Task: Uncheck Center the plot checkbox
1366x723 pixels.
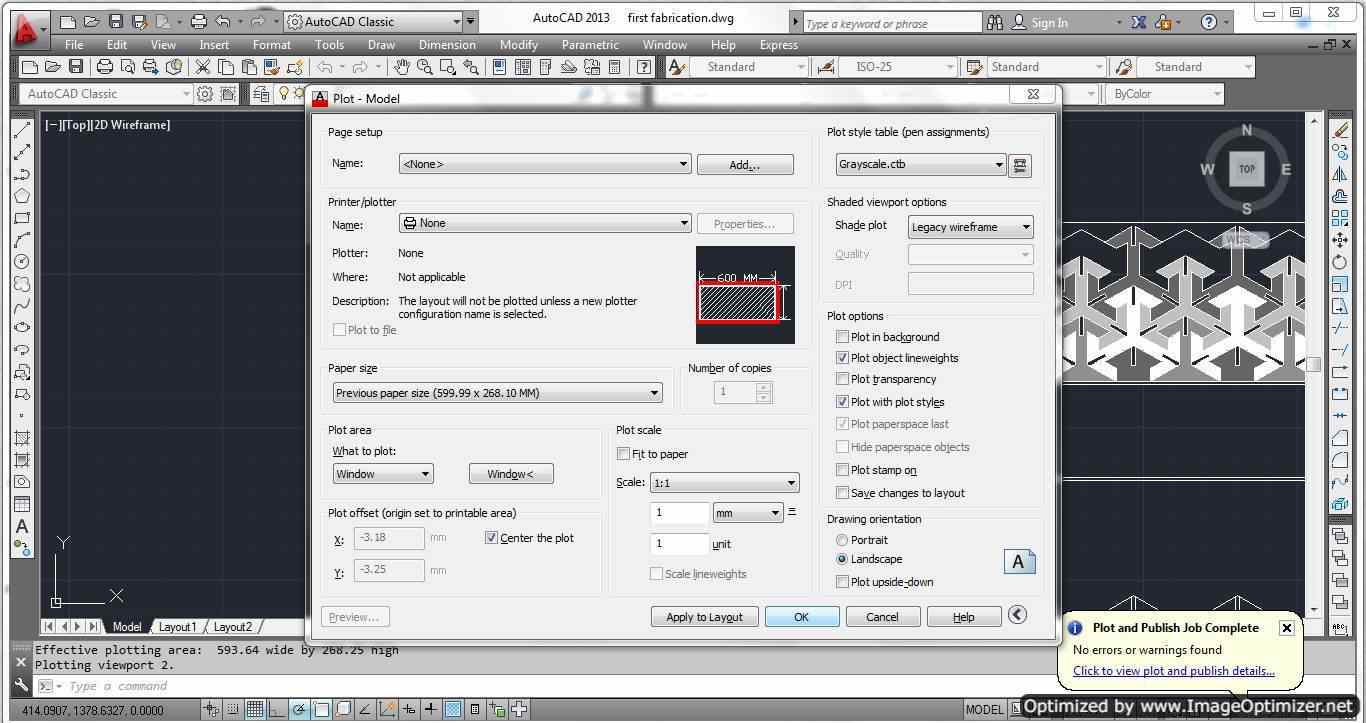Action: click(491, 538)
